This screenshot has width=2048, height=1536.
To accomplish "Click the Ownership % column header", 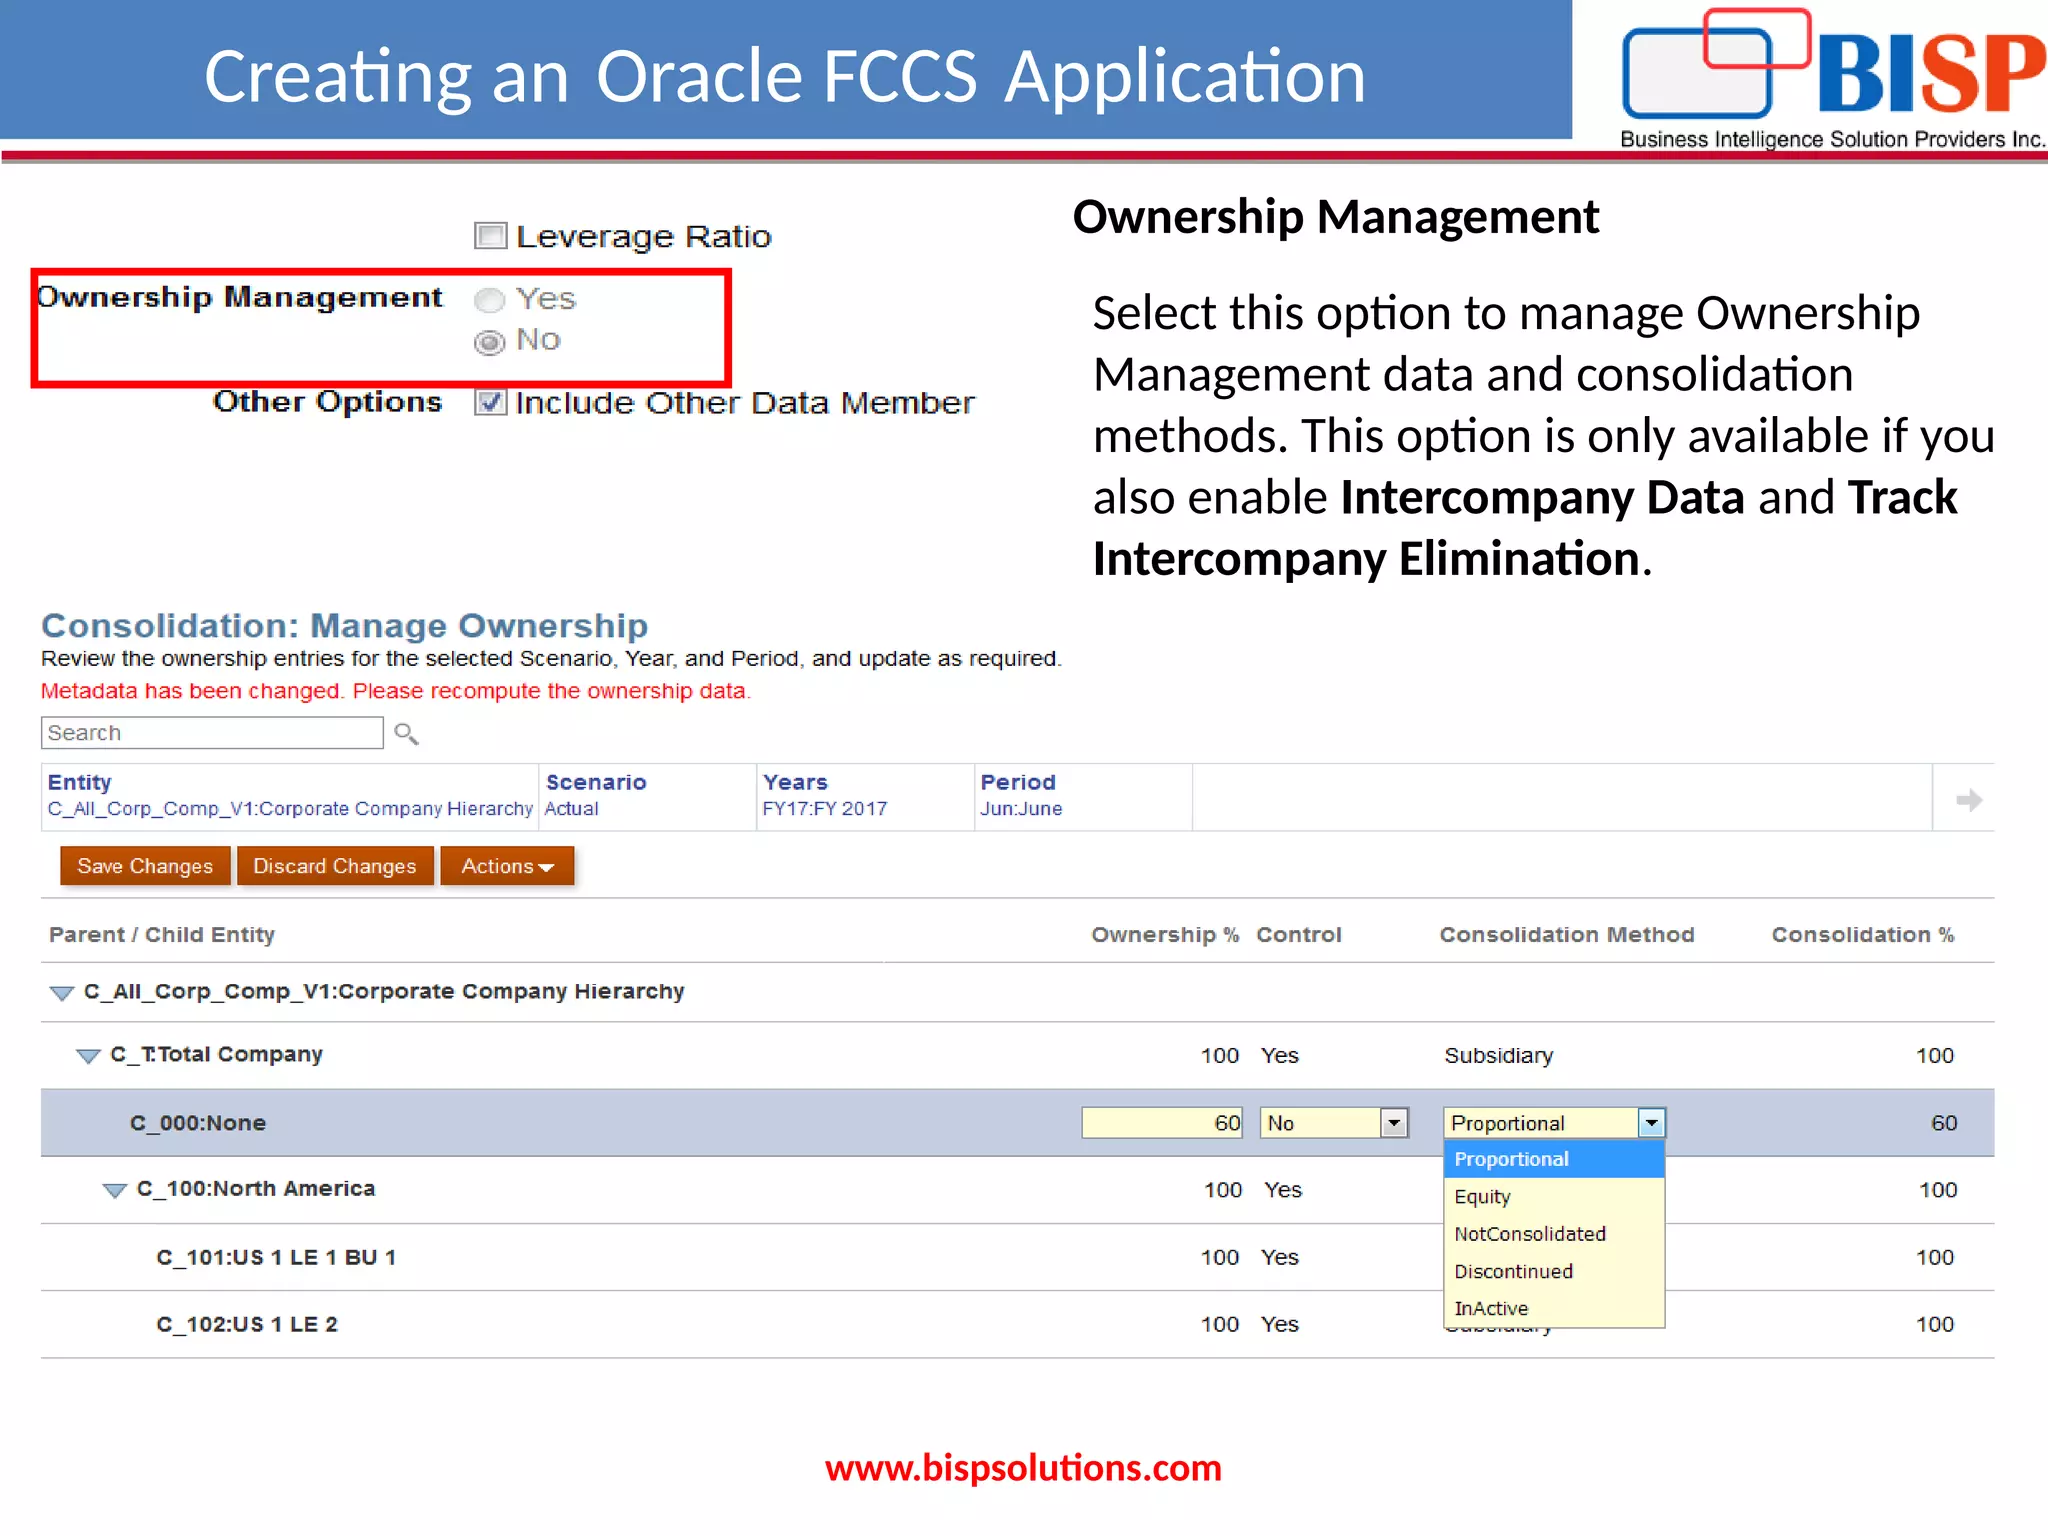I will 1165,935.
